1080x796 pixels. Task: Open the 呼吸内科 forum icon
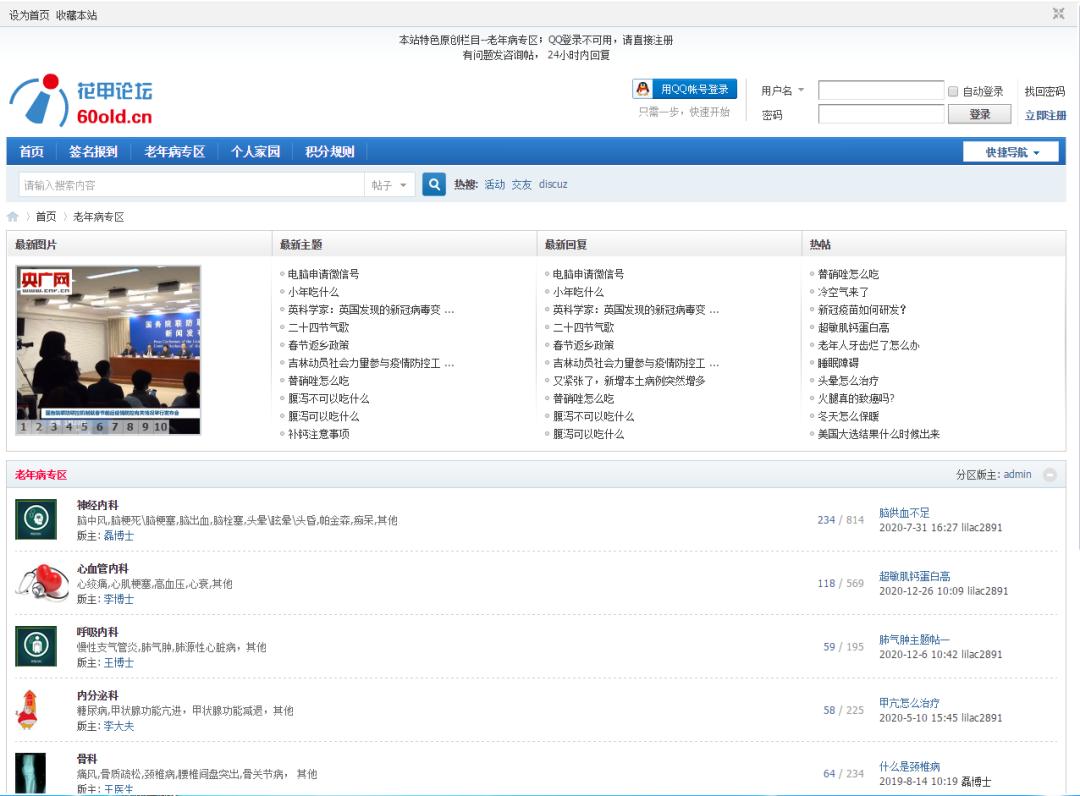36,646
